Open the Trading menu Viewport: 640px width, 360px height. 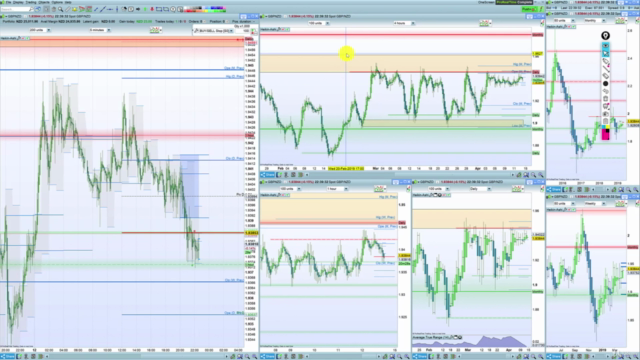coord(31,2)
